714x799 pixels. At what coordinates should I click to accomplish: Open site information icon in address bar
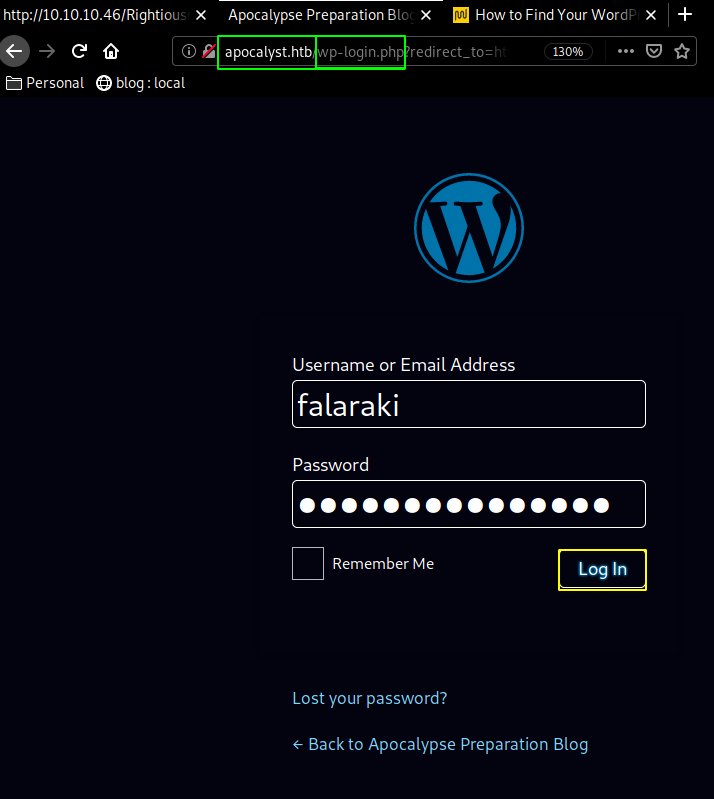(189, 51)
